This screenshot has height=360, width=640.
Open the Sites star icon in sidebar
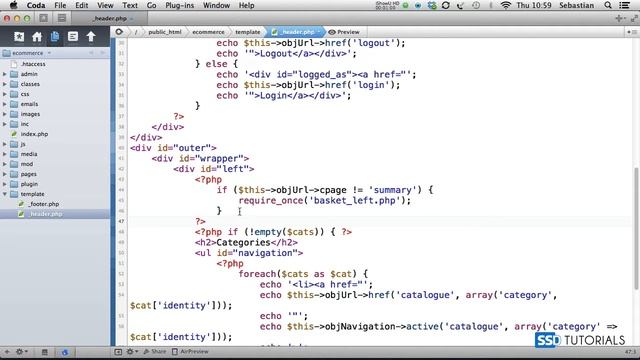[19, 37]
